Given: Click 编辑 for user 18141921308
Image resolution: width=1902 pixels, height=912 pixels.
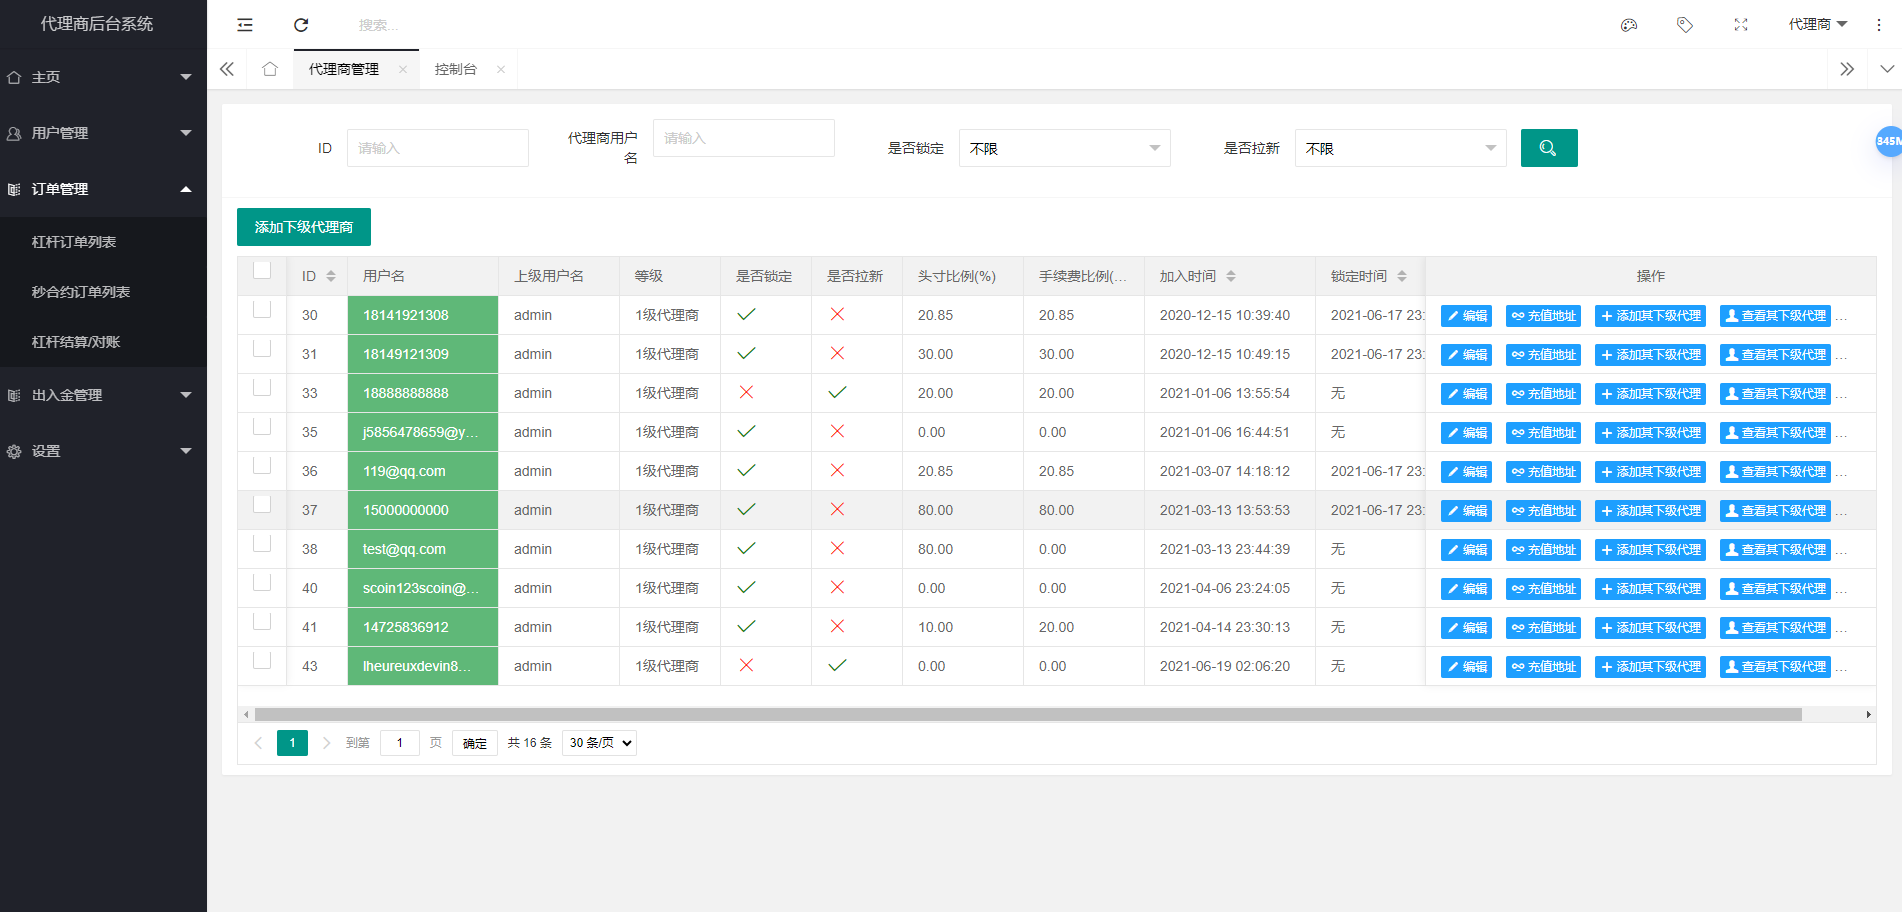Looking at the screenshot, I should point(1466,316).
